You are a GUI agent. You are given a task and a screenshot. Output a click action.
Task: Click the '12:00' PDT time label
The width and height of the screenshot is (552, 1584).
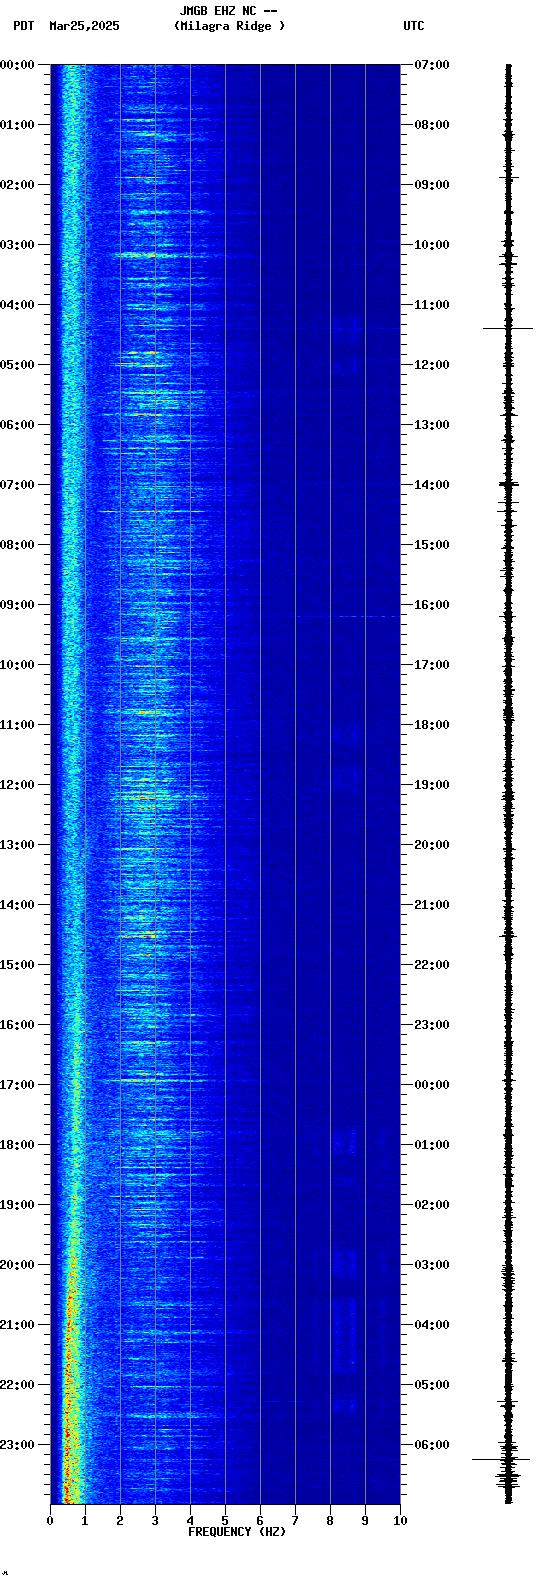[17, 785]
